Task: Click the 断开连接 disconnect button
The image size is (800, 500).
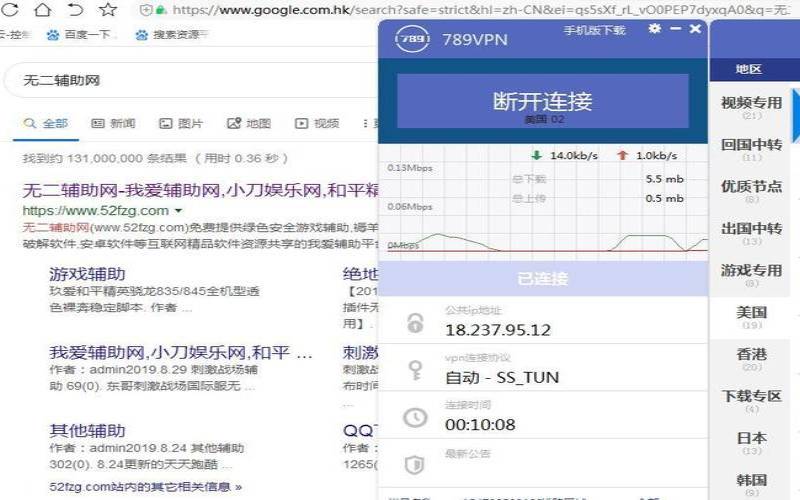Action: 543,101
